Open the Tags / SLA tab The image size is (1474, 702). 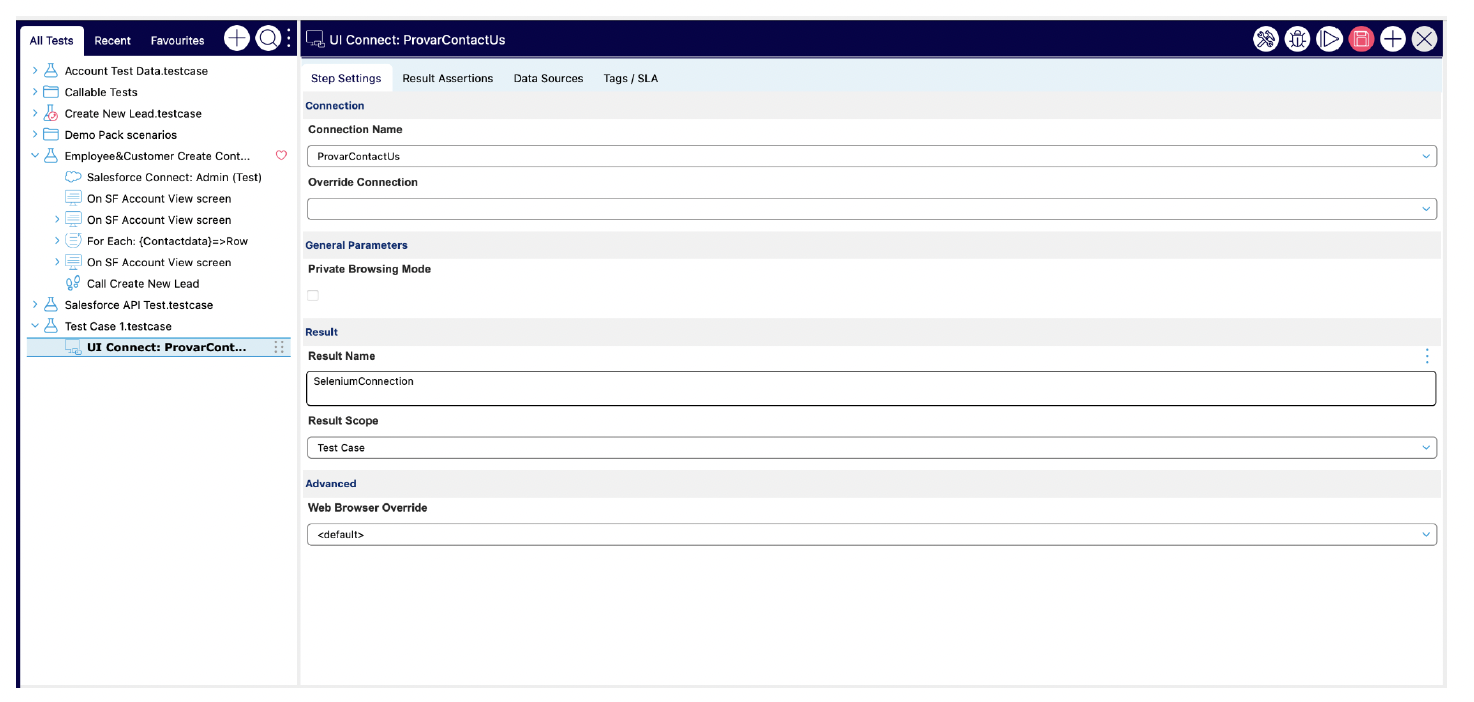click(x=631, y=78)
